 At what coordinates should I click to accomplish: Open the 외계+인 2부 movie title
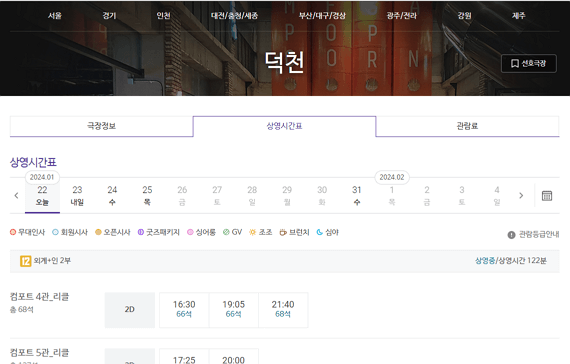click(x=52, y=261)
